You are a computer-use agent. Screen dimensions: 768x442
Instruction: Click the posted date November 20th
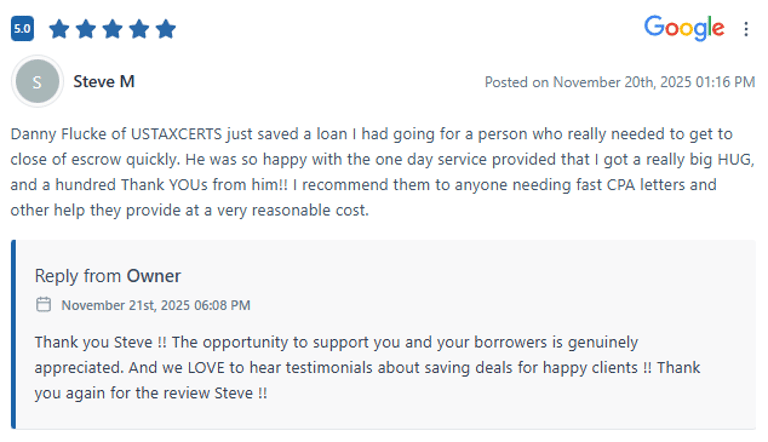pos(619,82)
